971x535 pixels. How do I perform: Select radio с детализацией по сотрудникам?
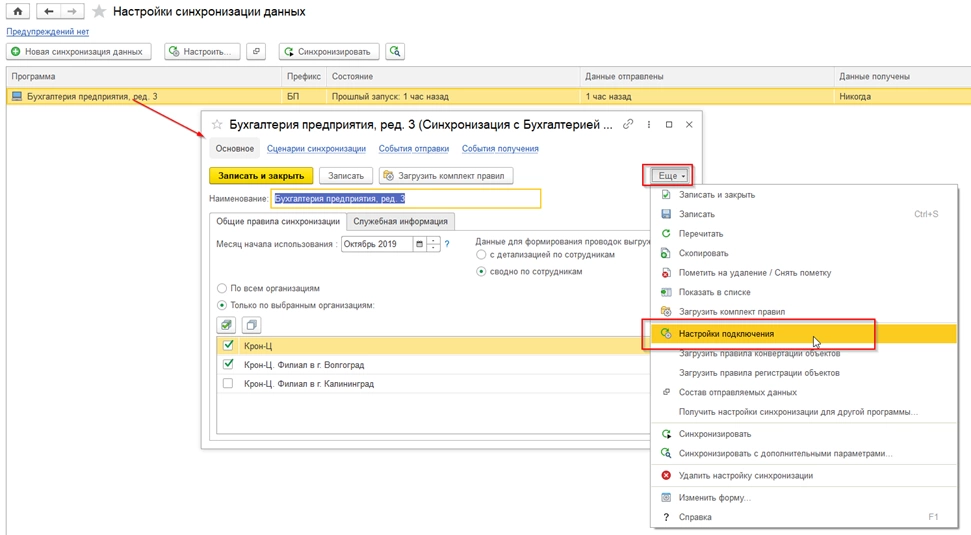tap(481, 254)
